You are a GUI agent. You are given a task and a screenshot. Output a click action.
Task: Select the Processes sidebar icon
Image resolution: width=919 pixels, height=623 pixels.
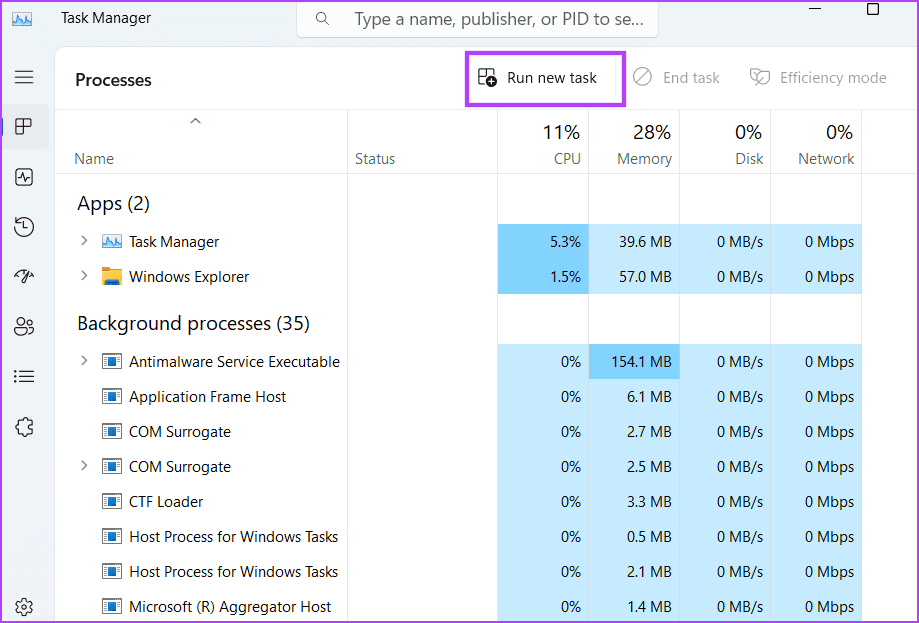point(24,127)
